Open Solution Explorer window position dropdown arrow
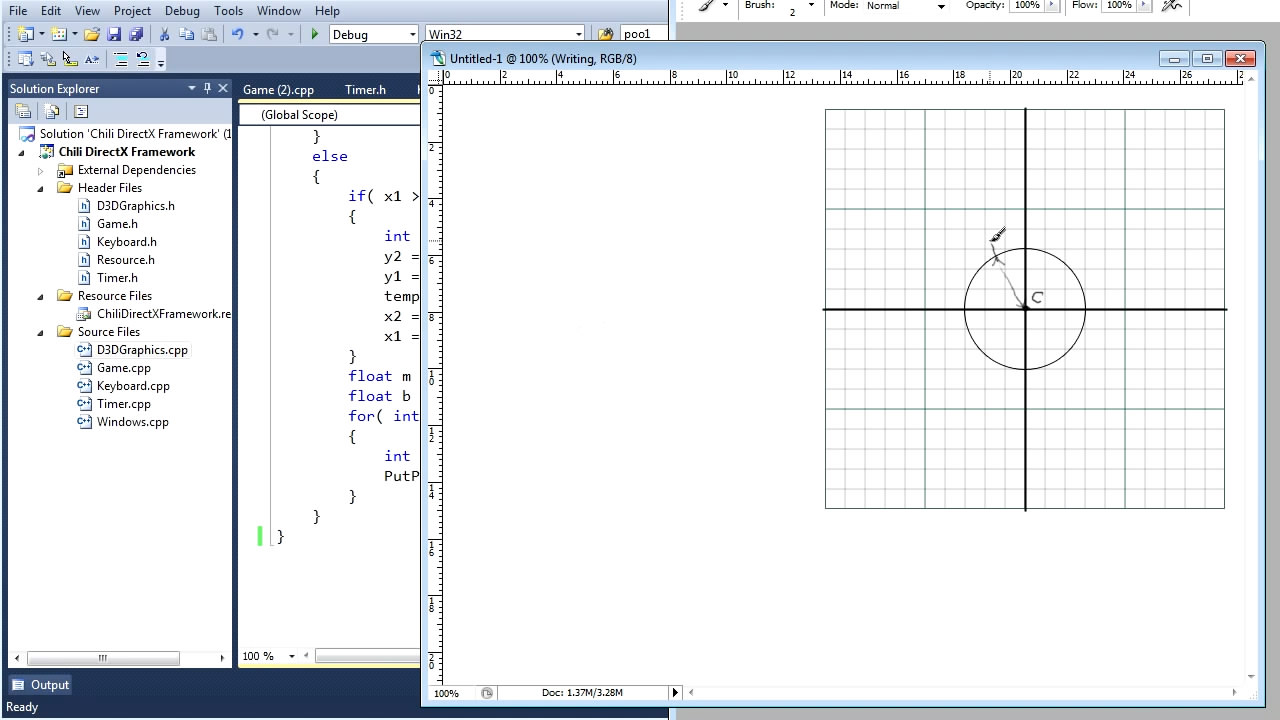Image resolution: width=1280 pixels, height=720 pixels. tap(191, 88)
